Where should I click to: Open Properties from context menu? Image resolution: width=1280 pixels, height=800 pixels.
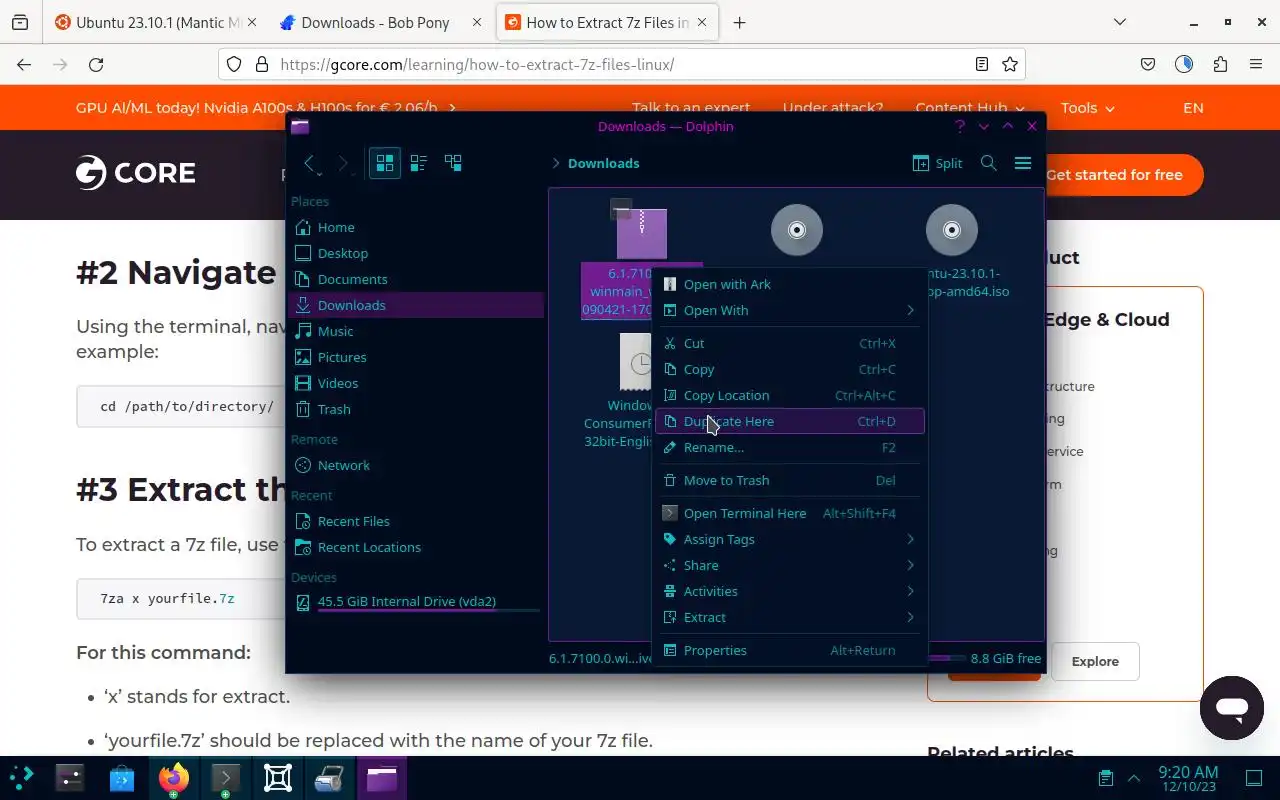pyautogui.click(x=790, y=650)
